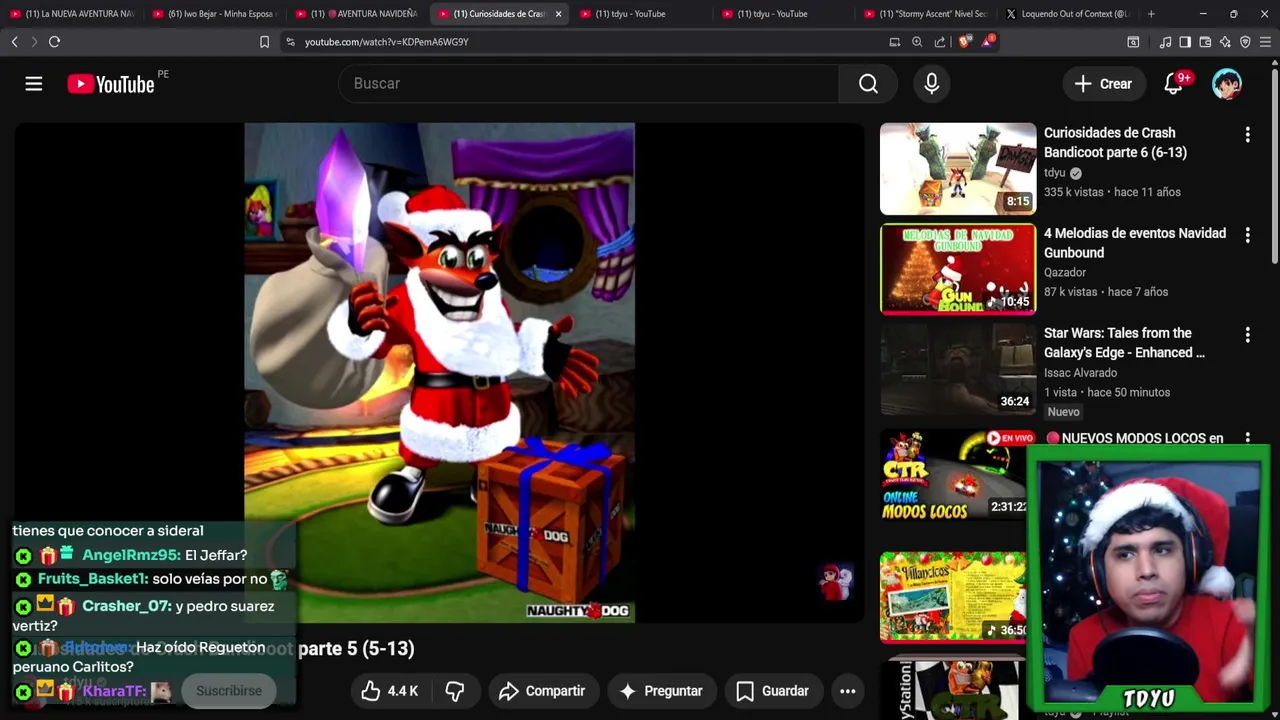View site information icon in address bar
The image size is (1280, 720).
pos(290,42)
